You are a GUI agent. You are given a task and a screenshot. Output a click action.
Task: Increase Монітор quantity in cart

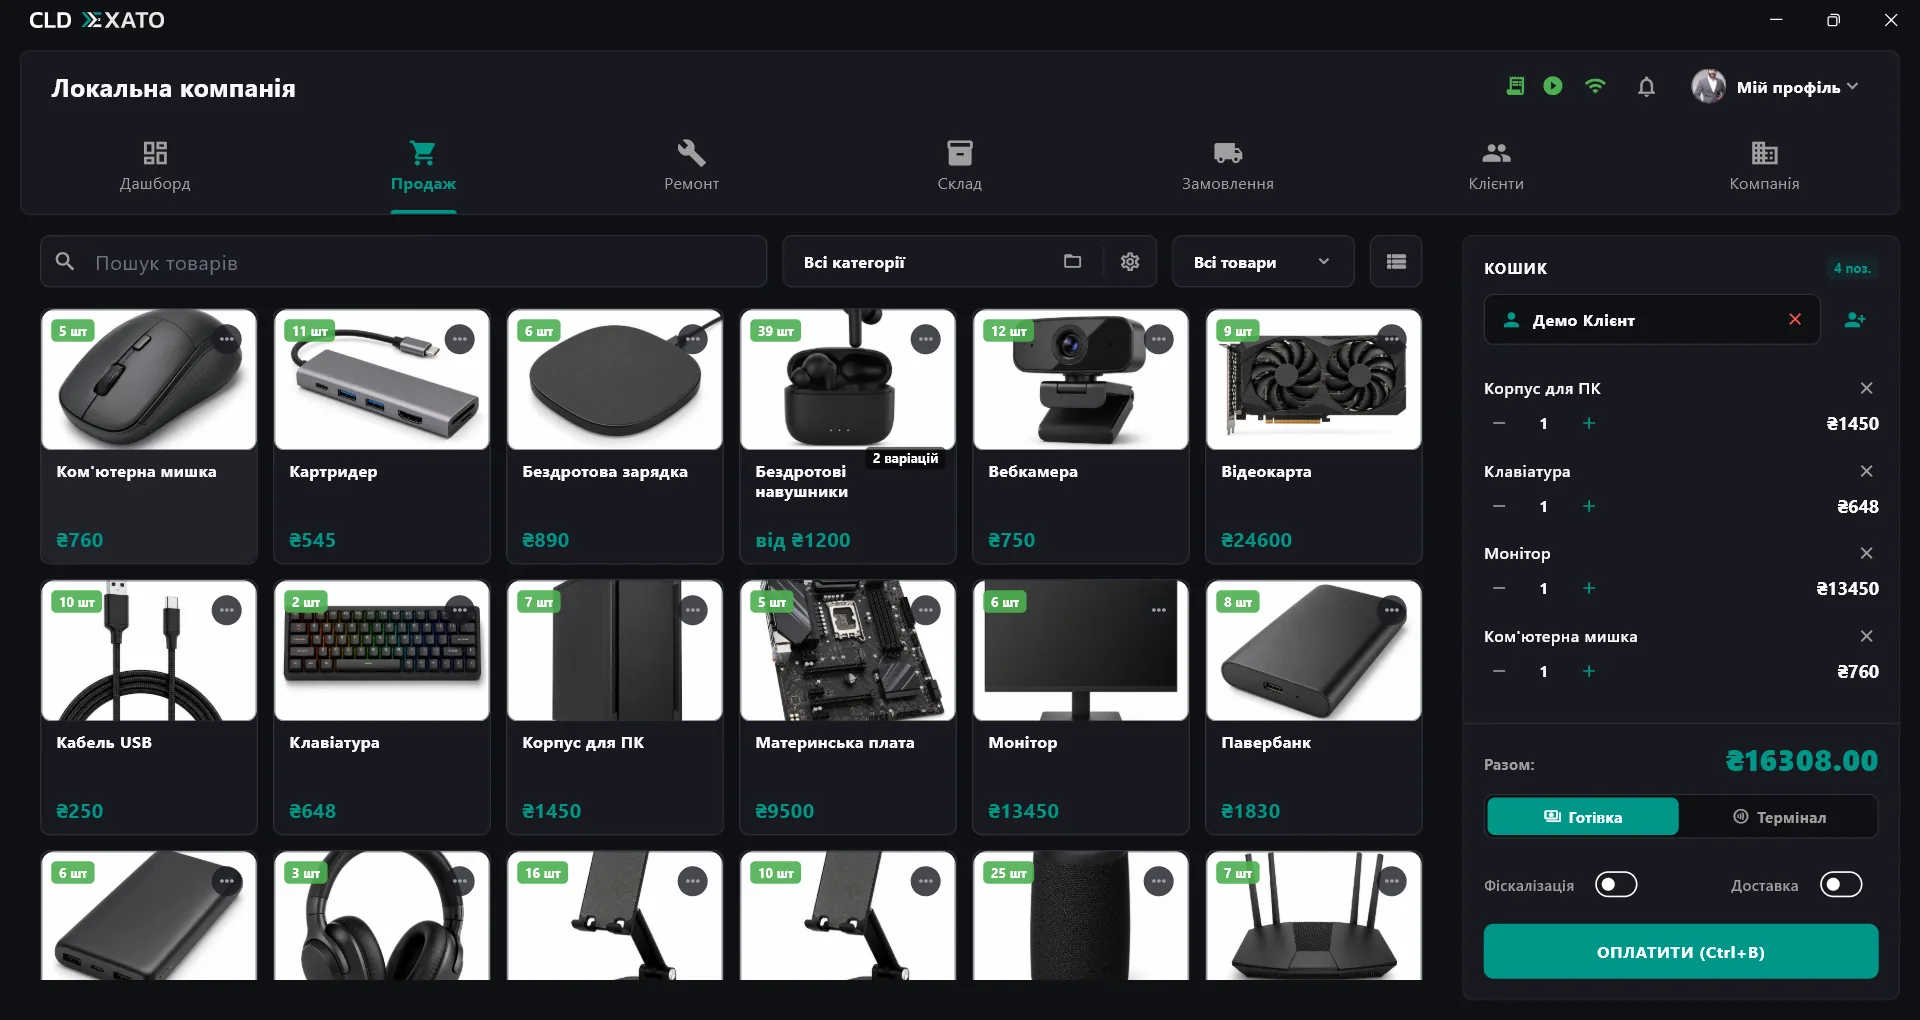[x=1589, y=588]
